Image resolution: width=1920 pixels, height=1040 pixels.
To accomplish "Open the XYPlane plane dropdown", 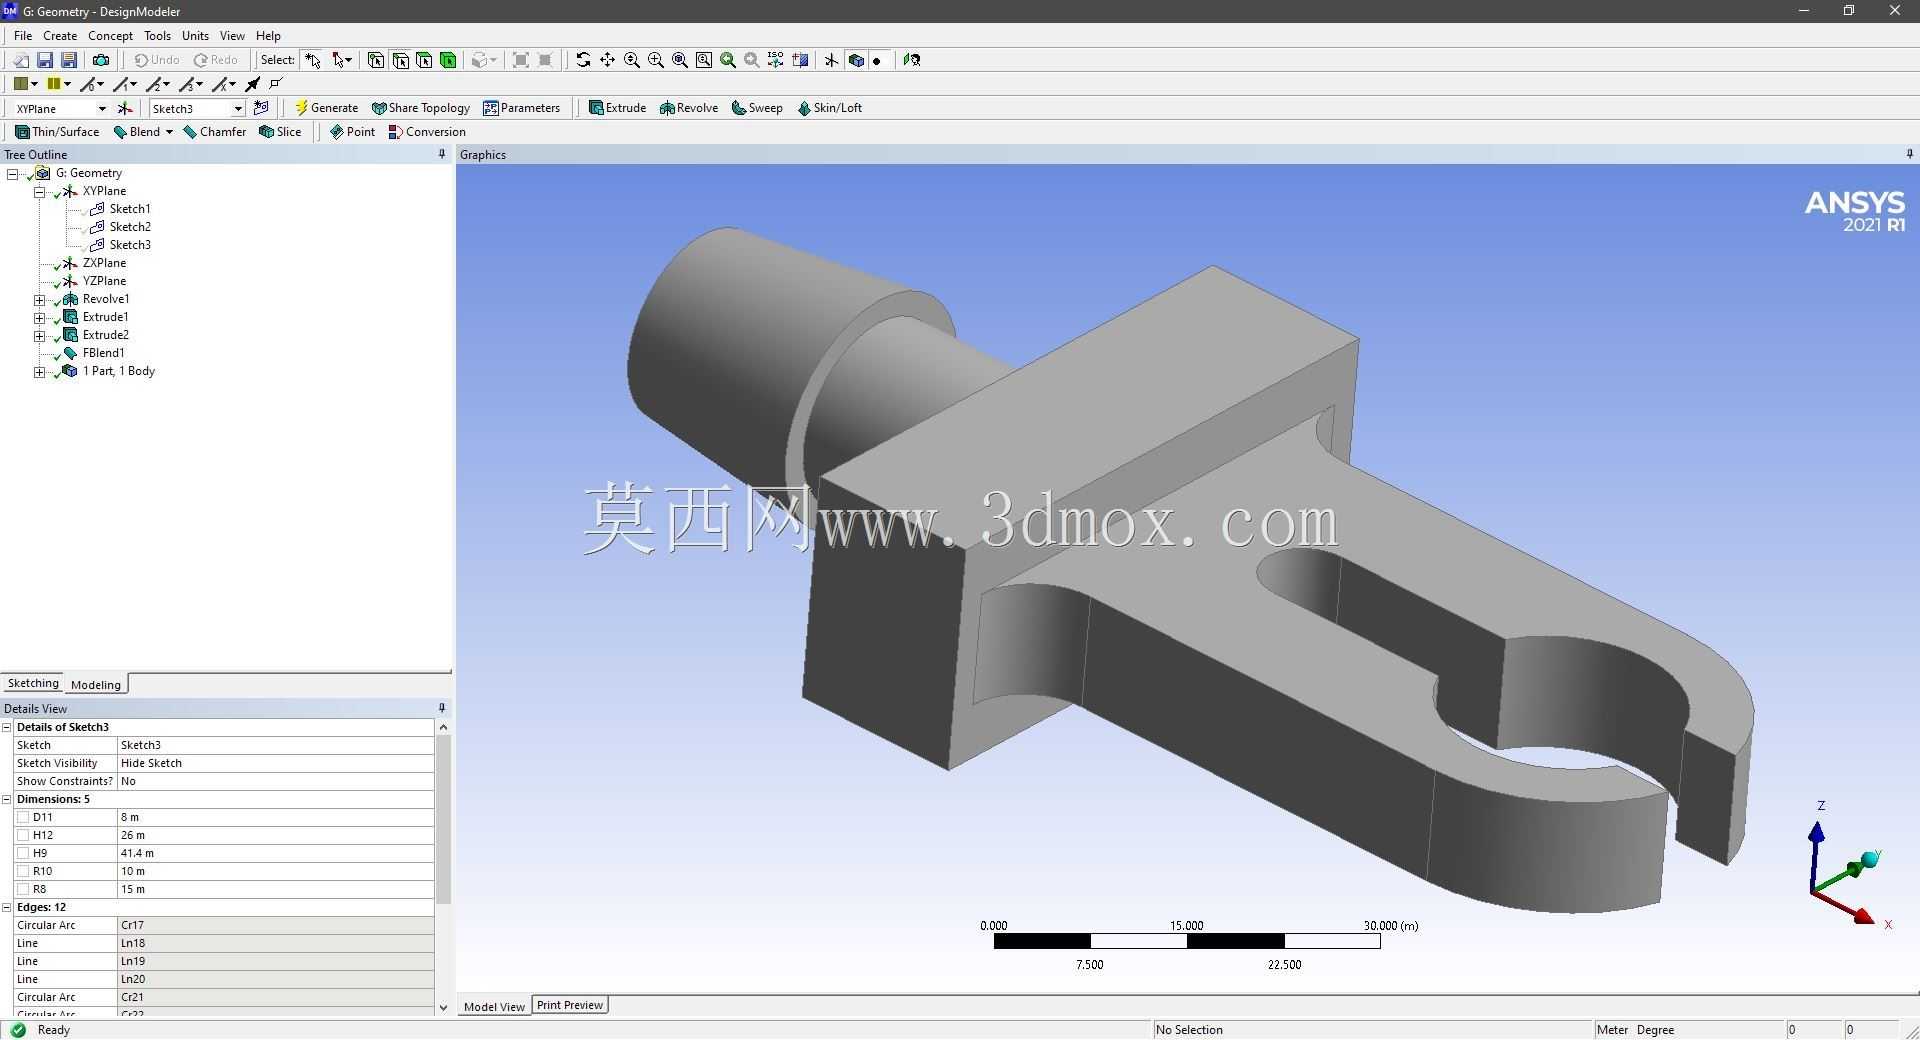I will click(x=101, y=108).
